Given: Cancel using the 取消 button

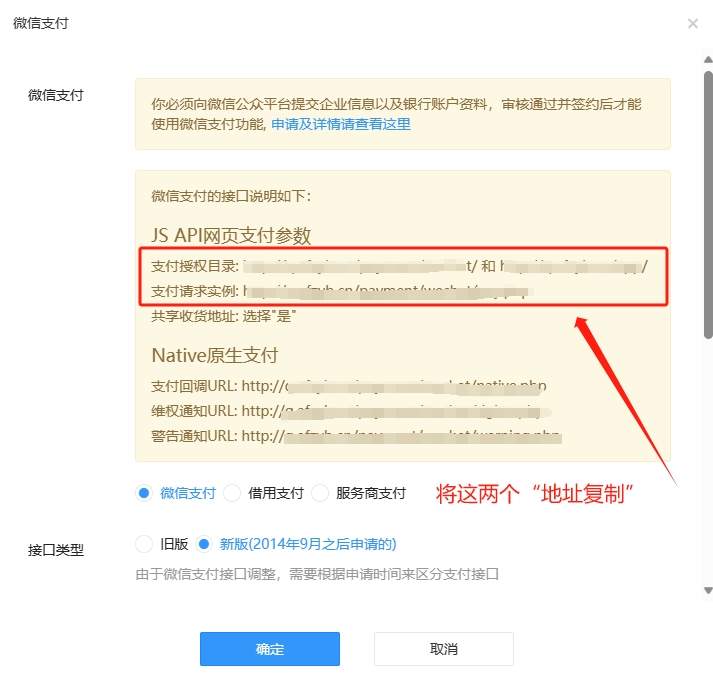Looking at the screenshot, I should tap(444, 649).
